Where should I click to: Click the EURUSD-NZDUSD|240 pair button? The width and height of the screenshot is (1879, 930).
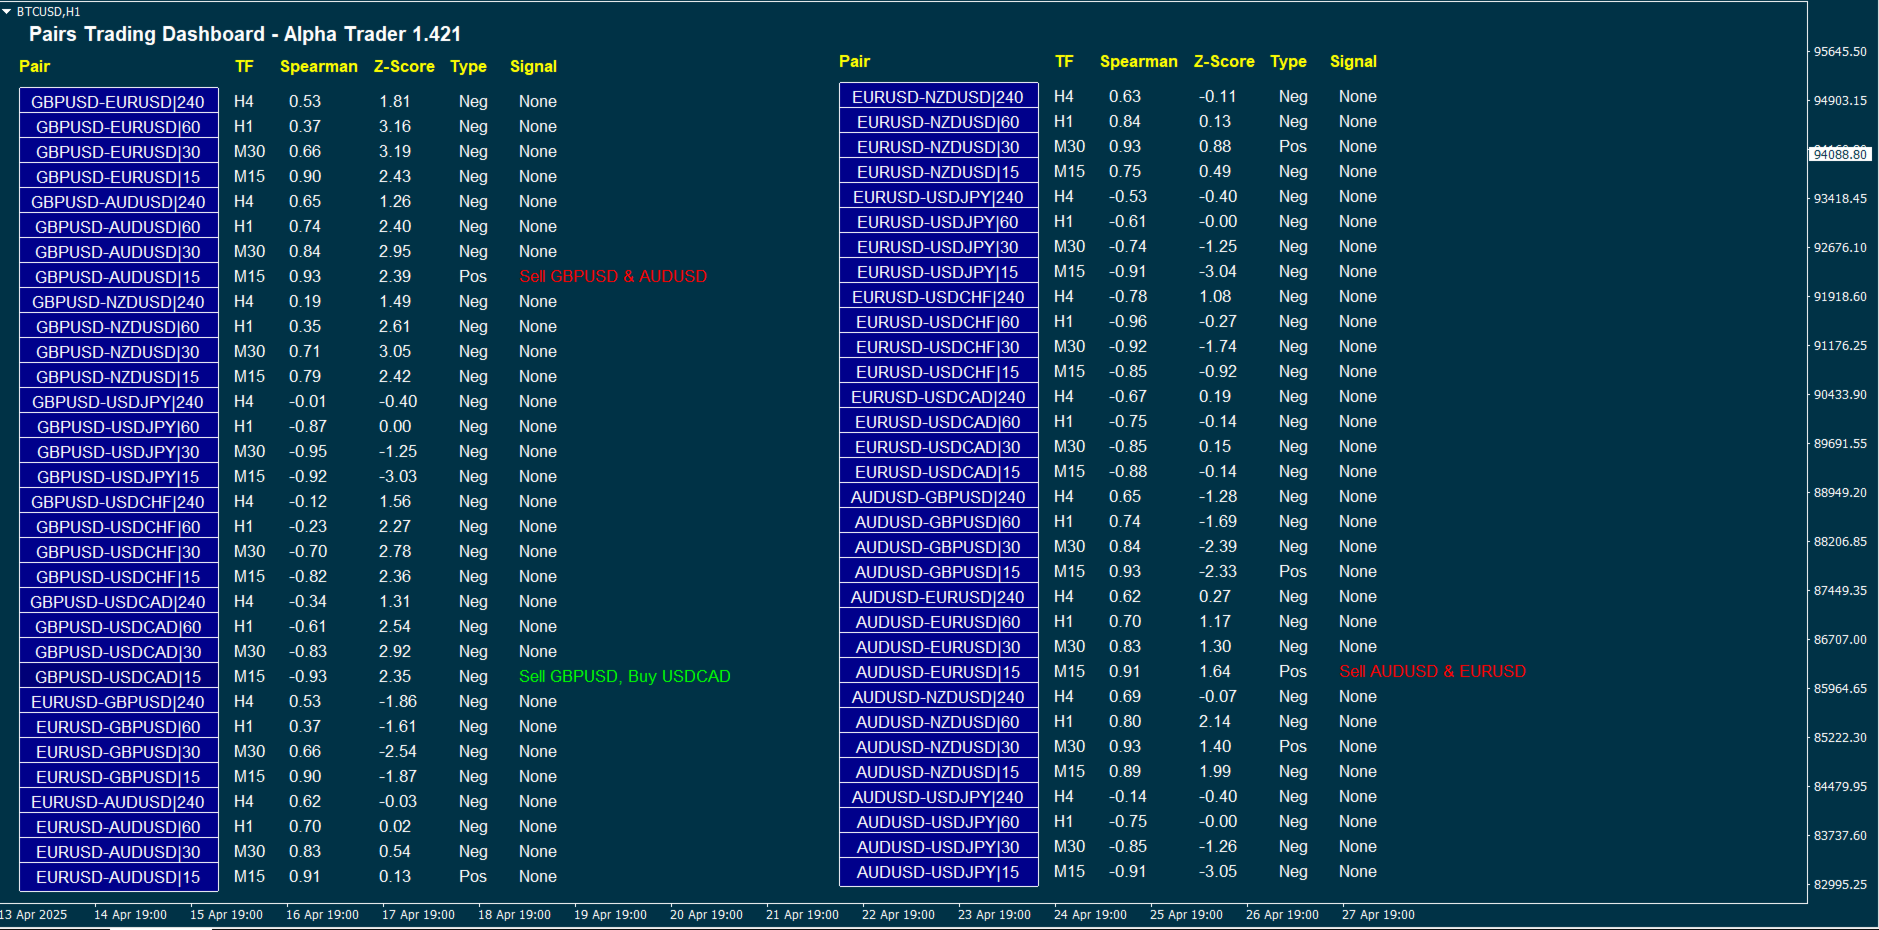(x=939, y=97)
